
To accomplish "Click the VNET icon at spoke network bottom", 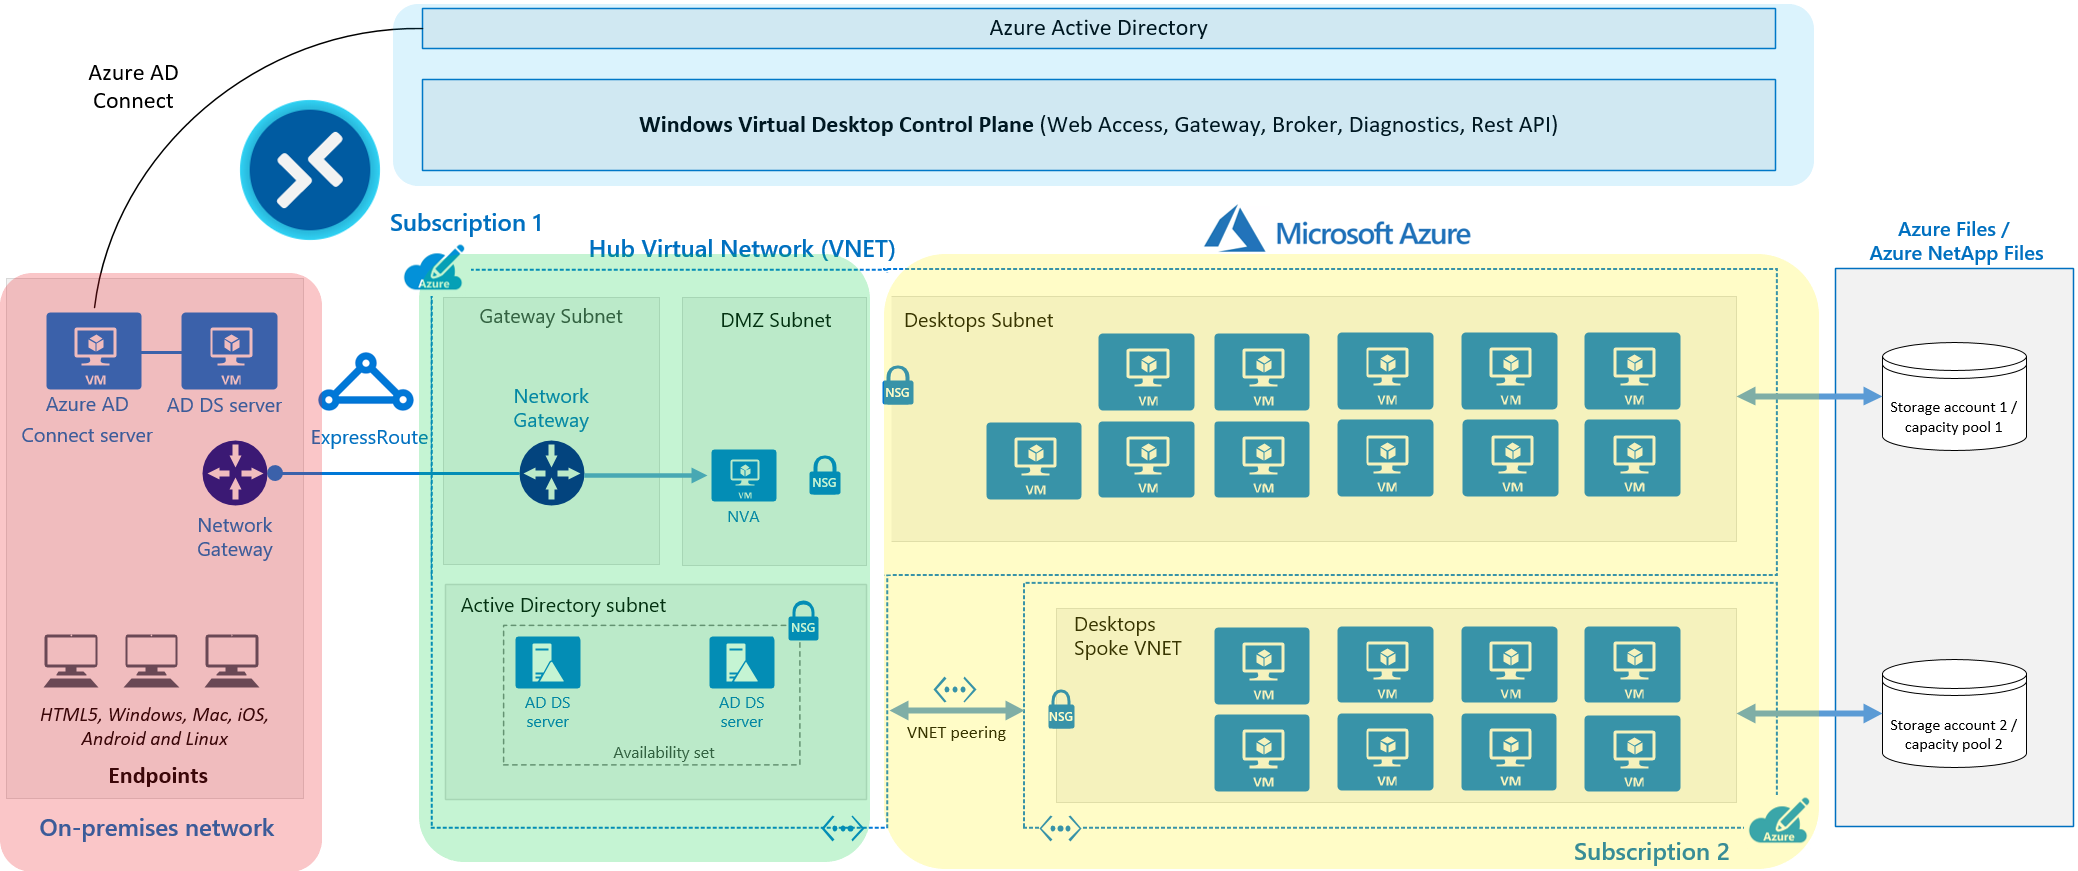I will [1060, 828].
